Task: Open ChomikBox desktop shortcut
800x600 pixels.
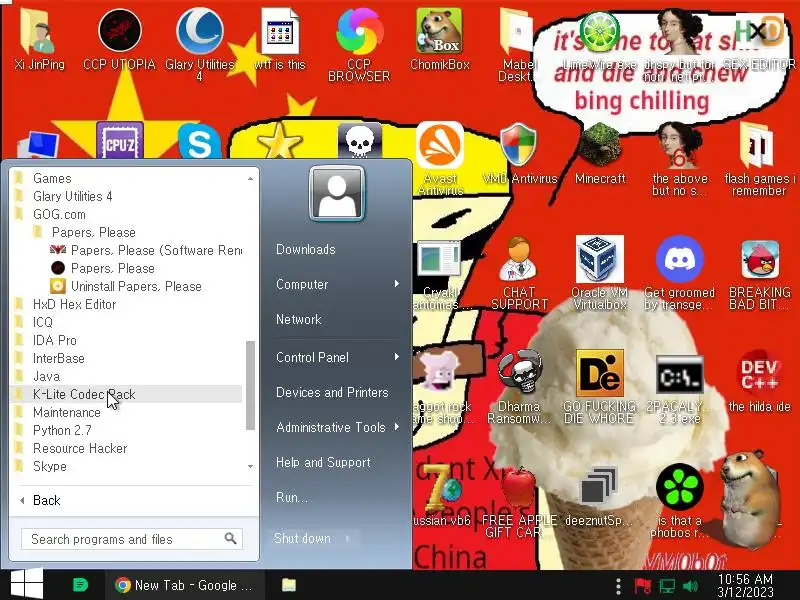Action: [x=440, y=40]
